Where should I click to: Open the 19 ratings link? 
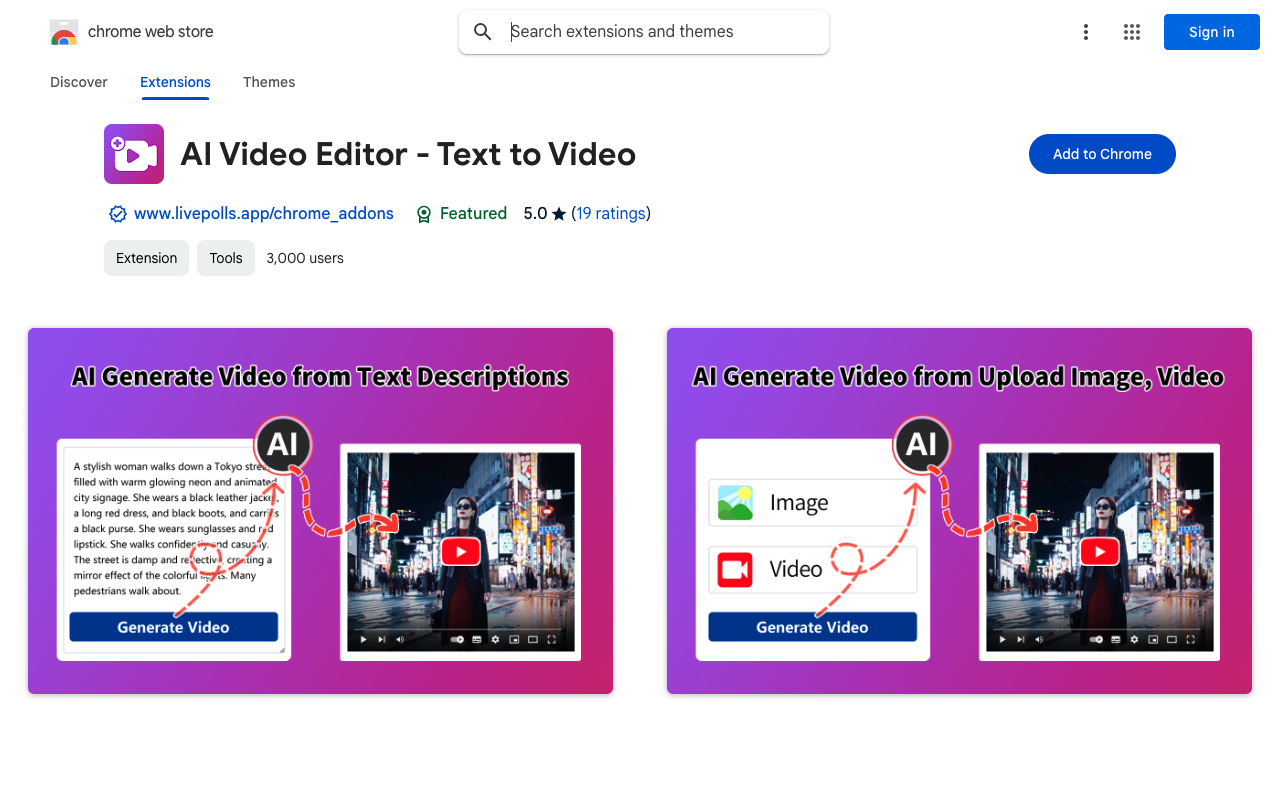coord(610,213)
